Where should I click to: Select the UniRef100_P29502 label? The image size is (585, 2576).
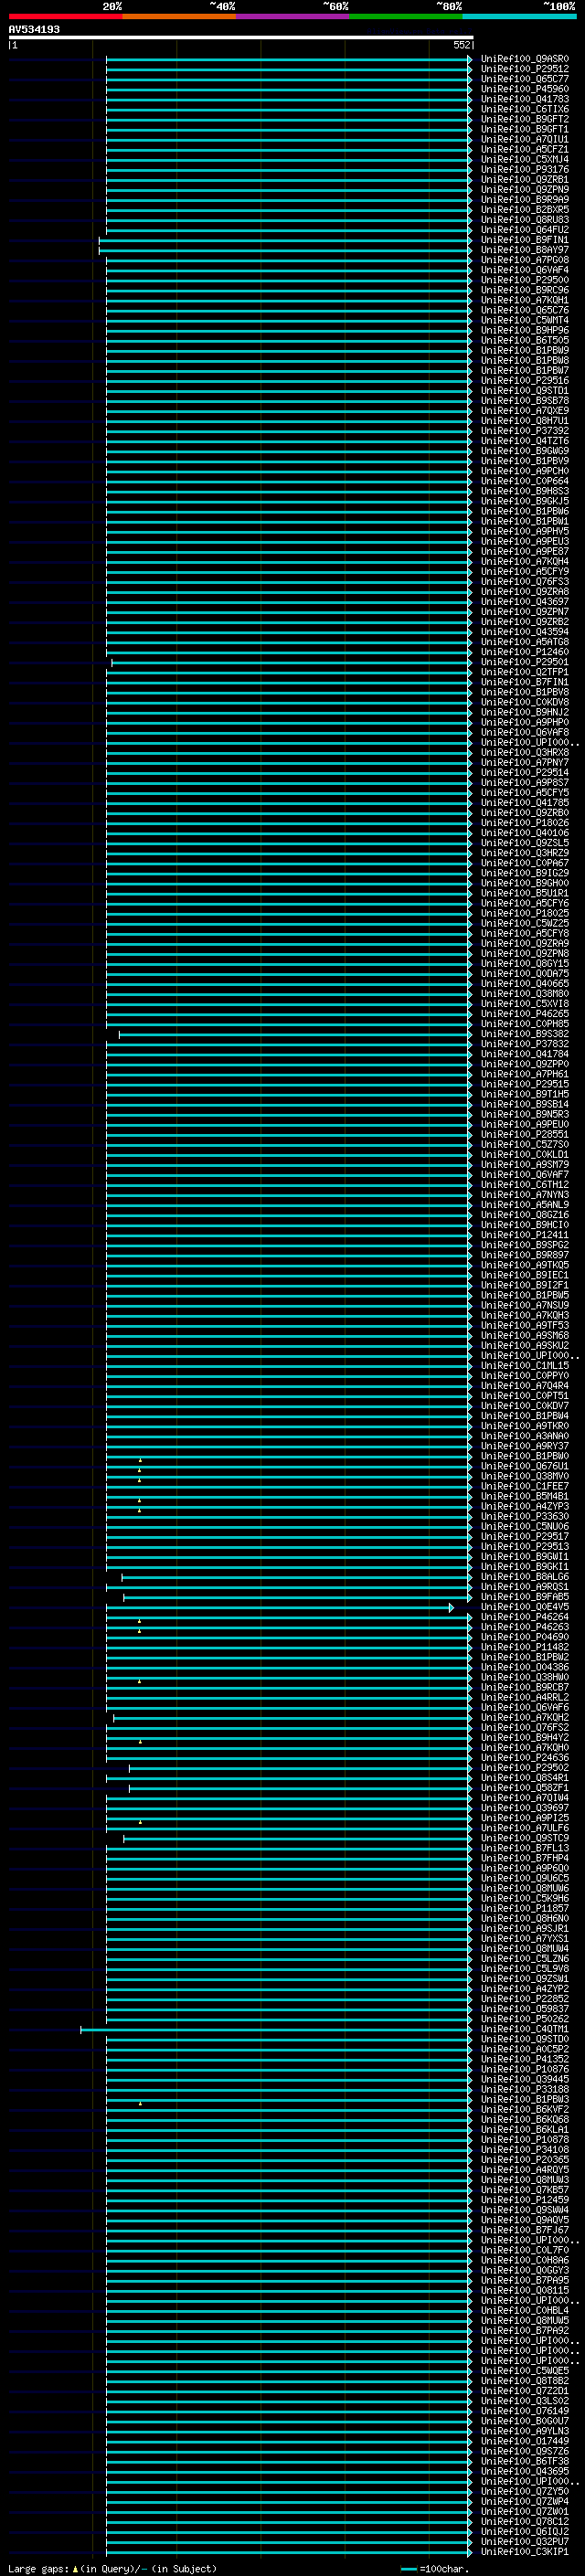[x=525, y=1768]
